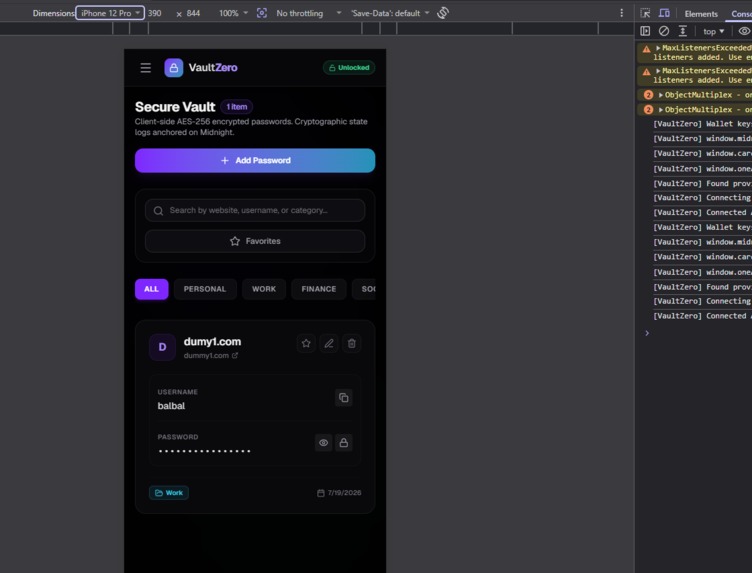Screen dimensions: 752x573
Task: Click the live expression eye icon
Action: (744, 31)
